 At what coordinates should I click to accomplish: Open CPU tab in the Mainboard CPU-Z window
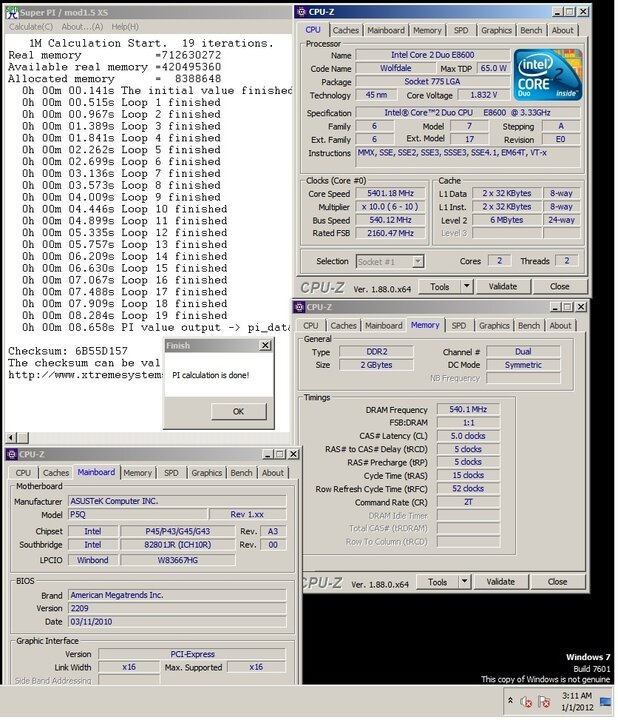tap(23, 473)
